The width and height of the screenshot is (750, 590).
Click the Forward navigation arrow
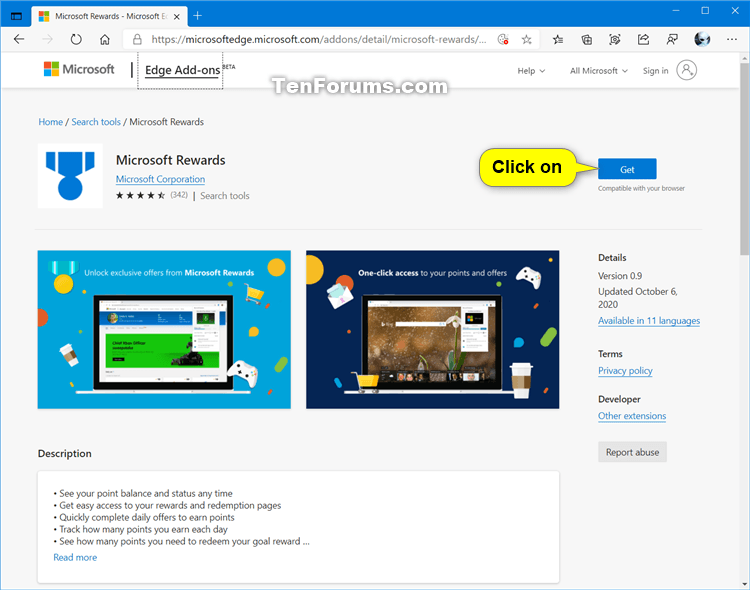[47, 39]
